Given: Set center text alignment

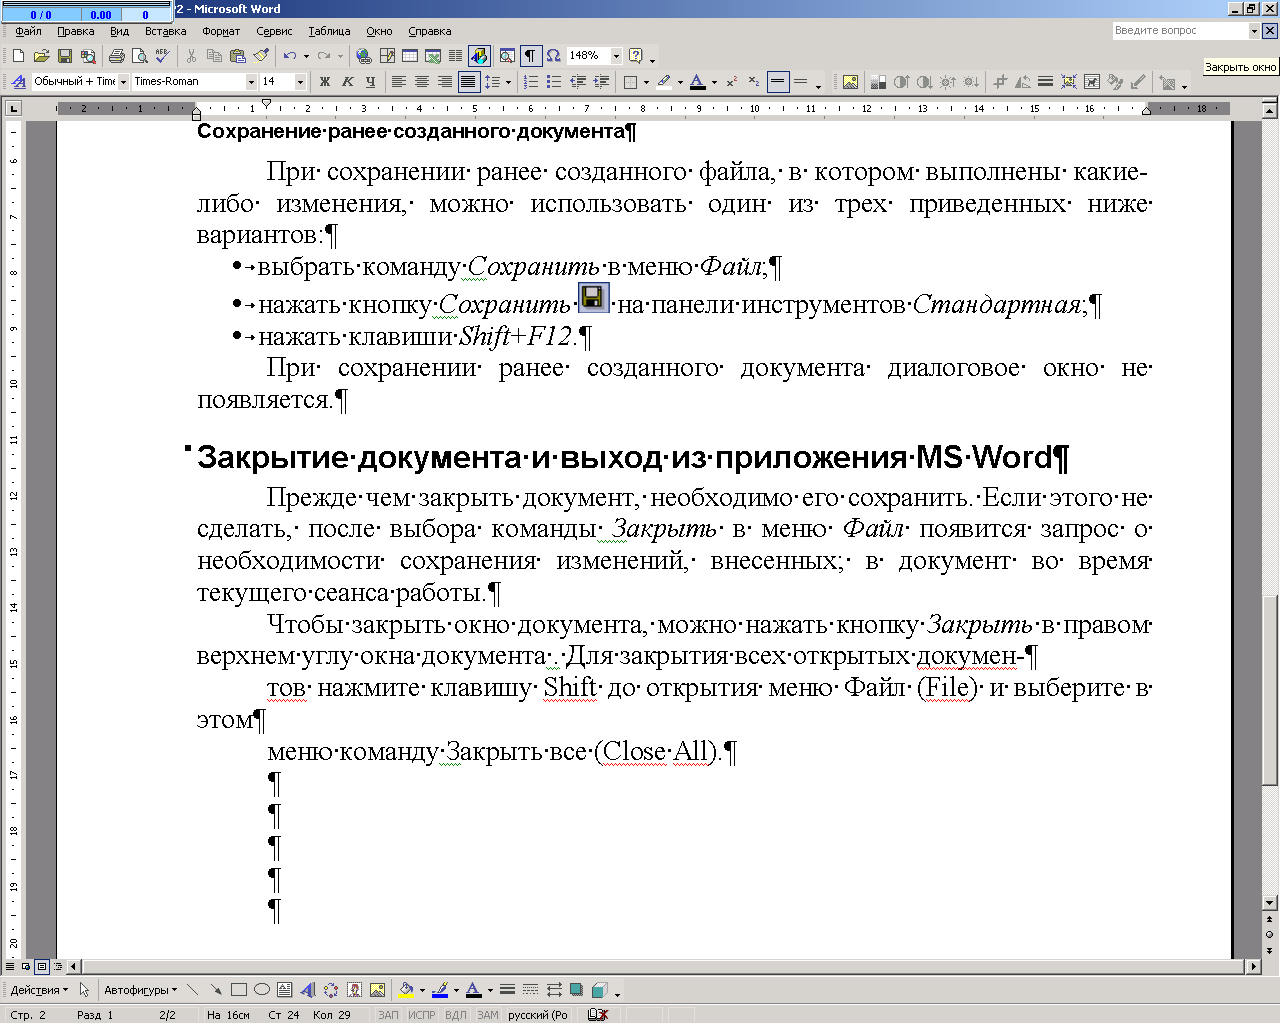Looking at the screenshot, I should pos(421,82).
